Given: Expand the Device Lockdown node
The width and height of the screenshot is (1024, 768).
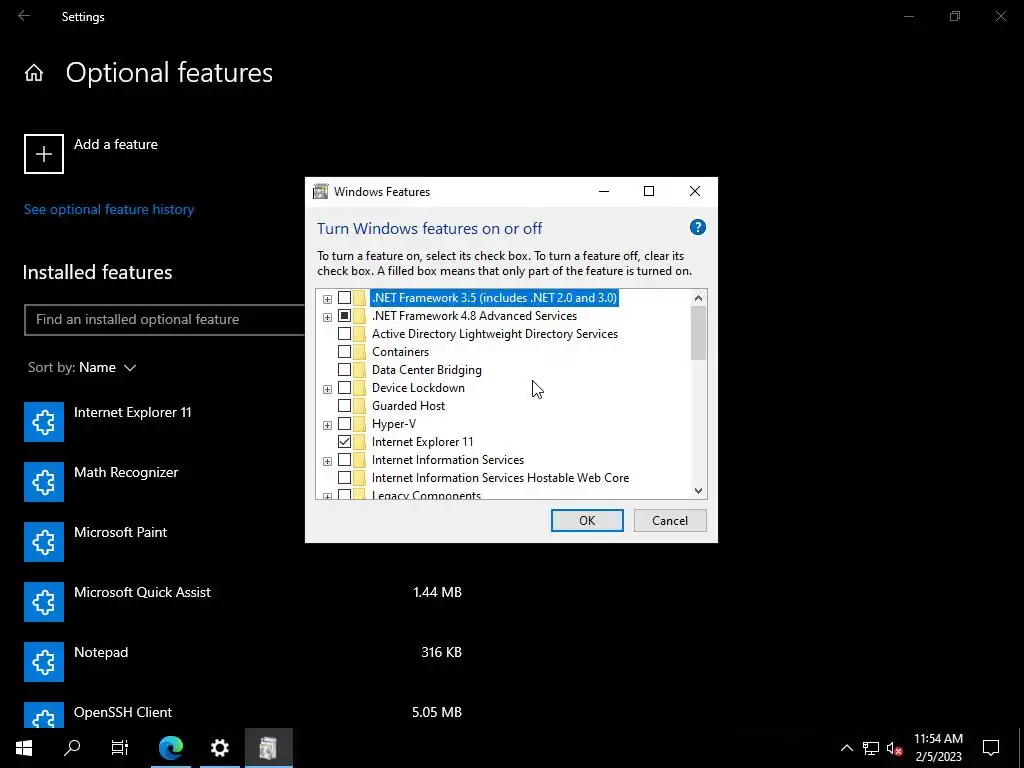Looking at the screenshot, I should point(327,389).
